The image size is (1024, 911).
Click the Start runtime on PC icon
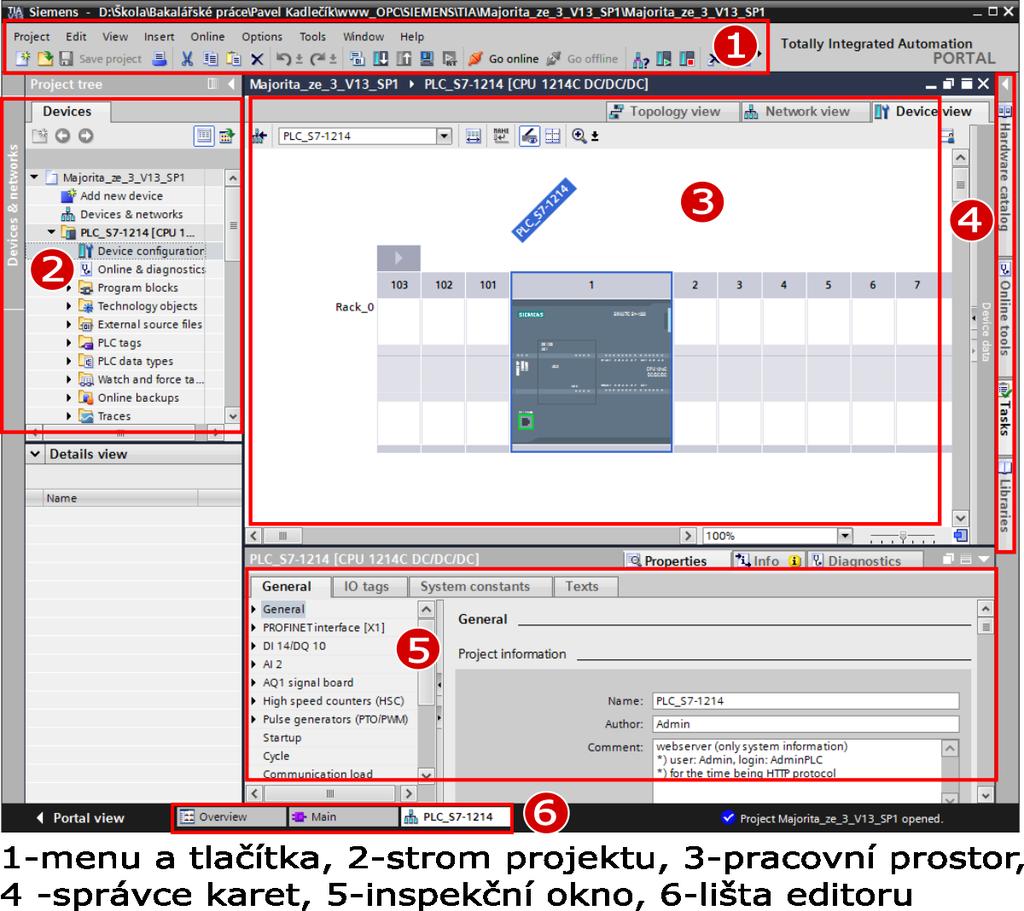[x=449, y=59]
